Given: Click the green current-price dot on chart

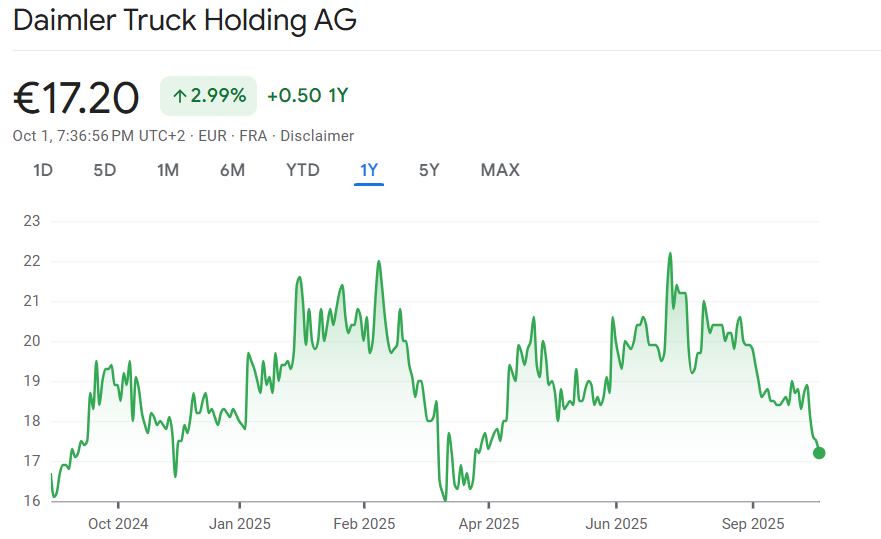Looking at the screenshot, I should pos(820,453).
